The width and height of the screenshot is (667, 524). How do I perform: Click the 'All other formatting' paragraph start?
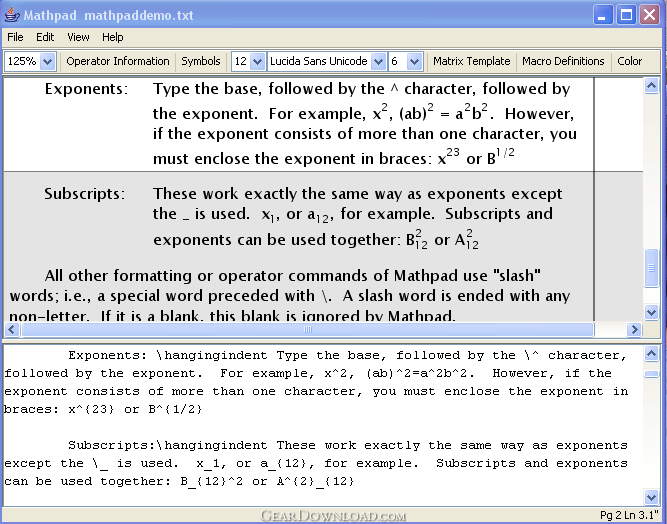coord(118,276)
